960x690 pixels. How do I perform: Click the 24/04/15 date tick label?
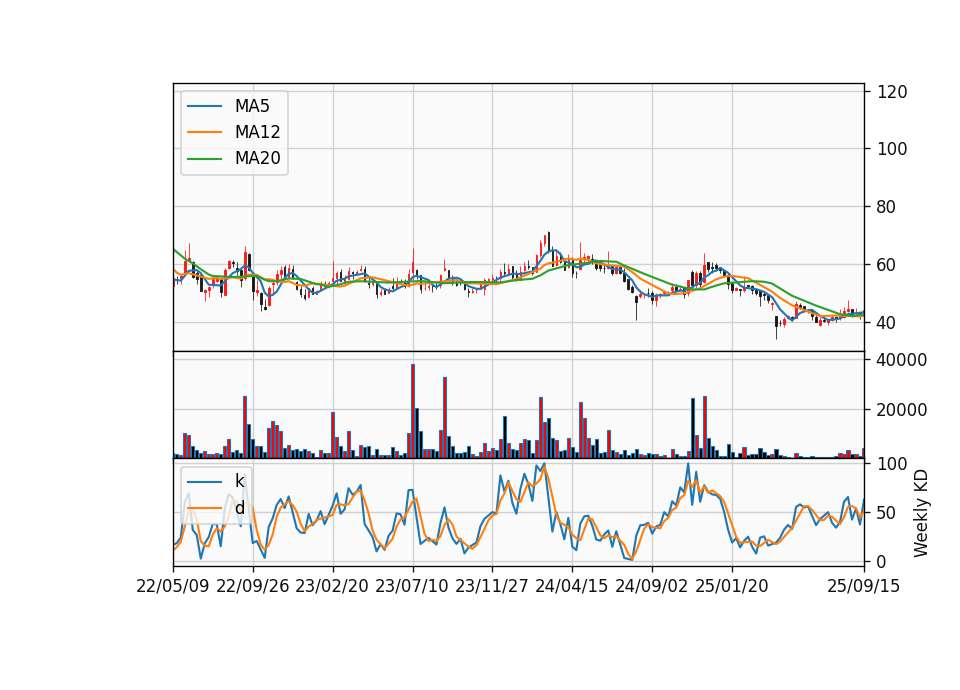coord(571,586)
